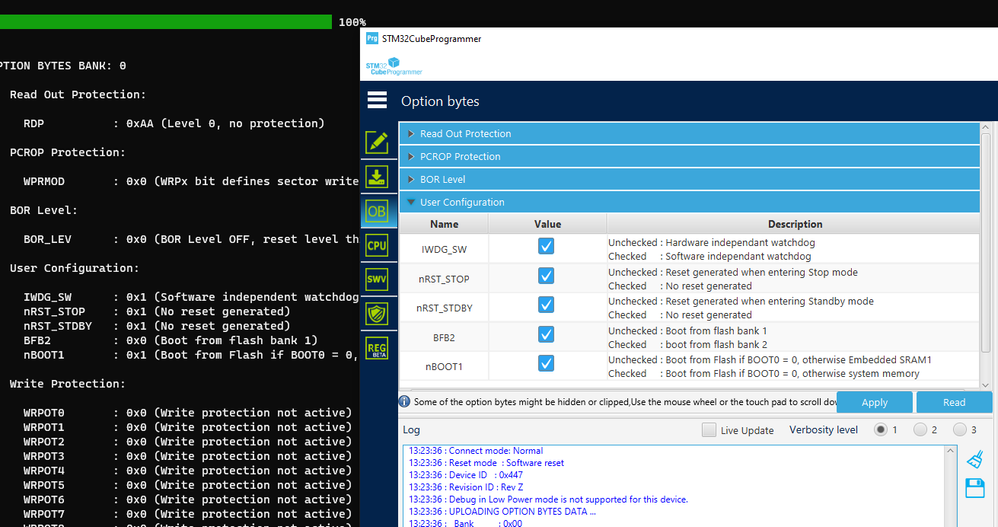Uncheck the IWDG_SW checkbox

coord(546,246)
